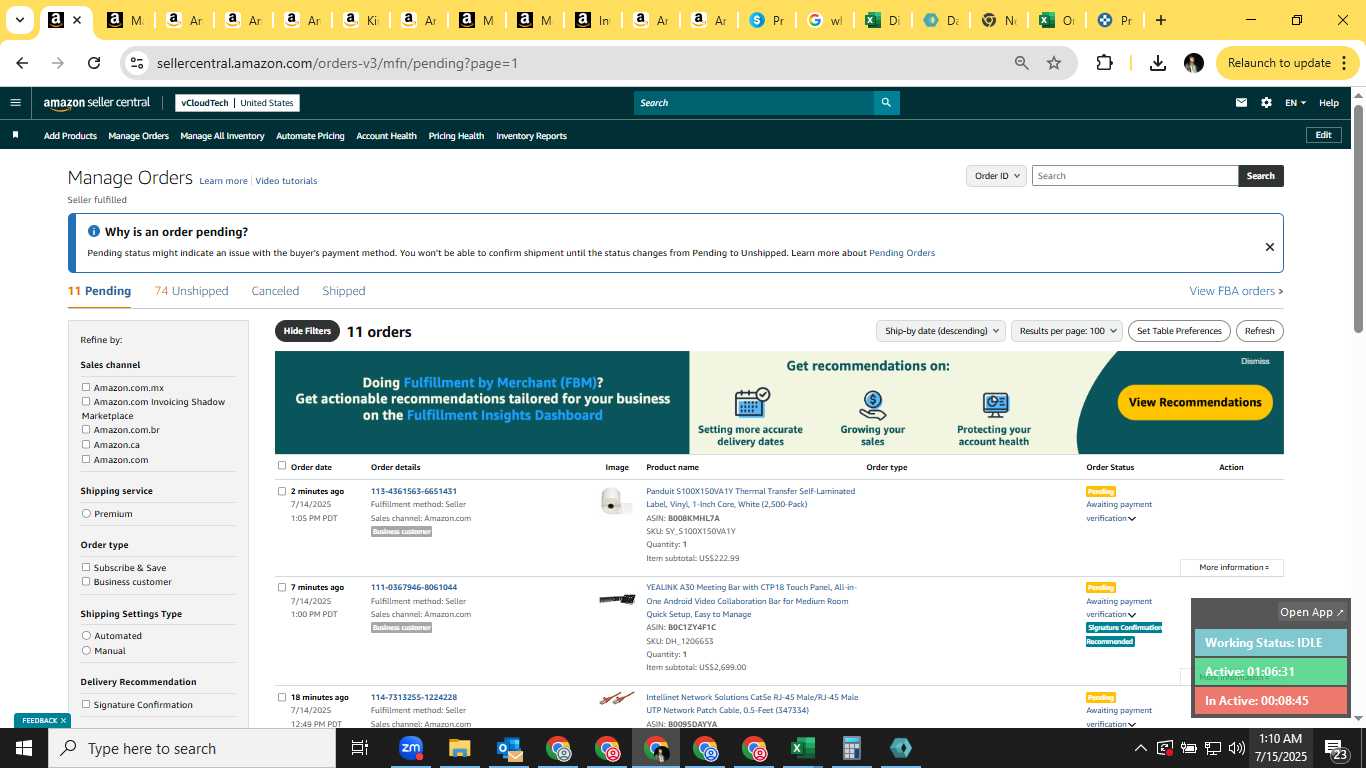Click the browser back arrow
This screenshot has height=768, width=1366.
[22, 63]
